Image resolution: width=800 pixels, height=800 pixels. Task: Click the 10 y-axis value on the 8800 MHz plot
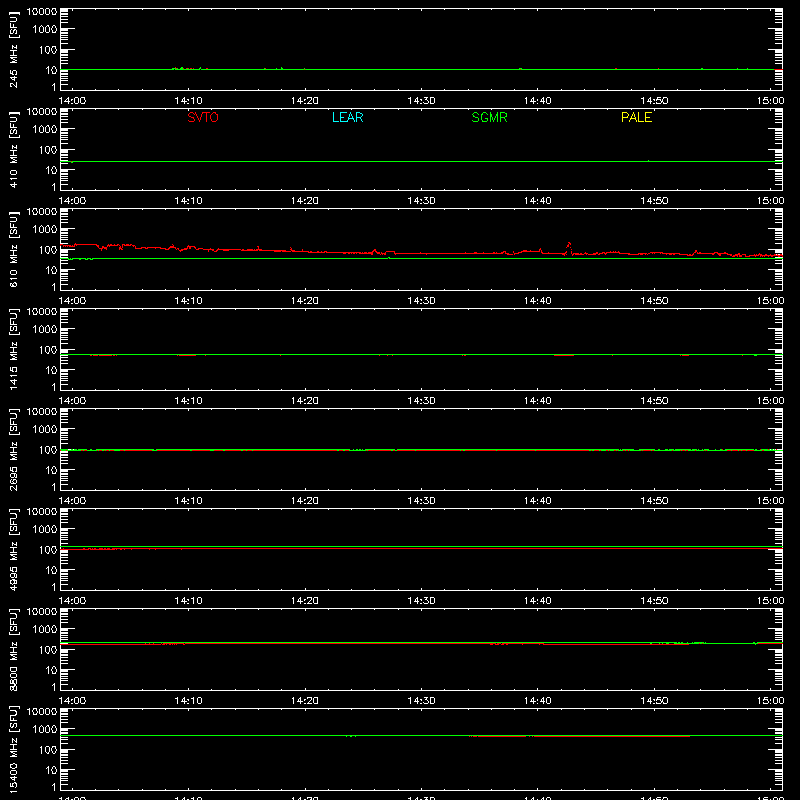click(51, 670)
